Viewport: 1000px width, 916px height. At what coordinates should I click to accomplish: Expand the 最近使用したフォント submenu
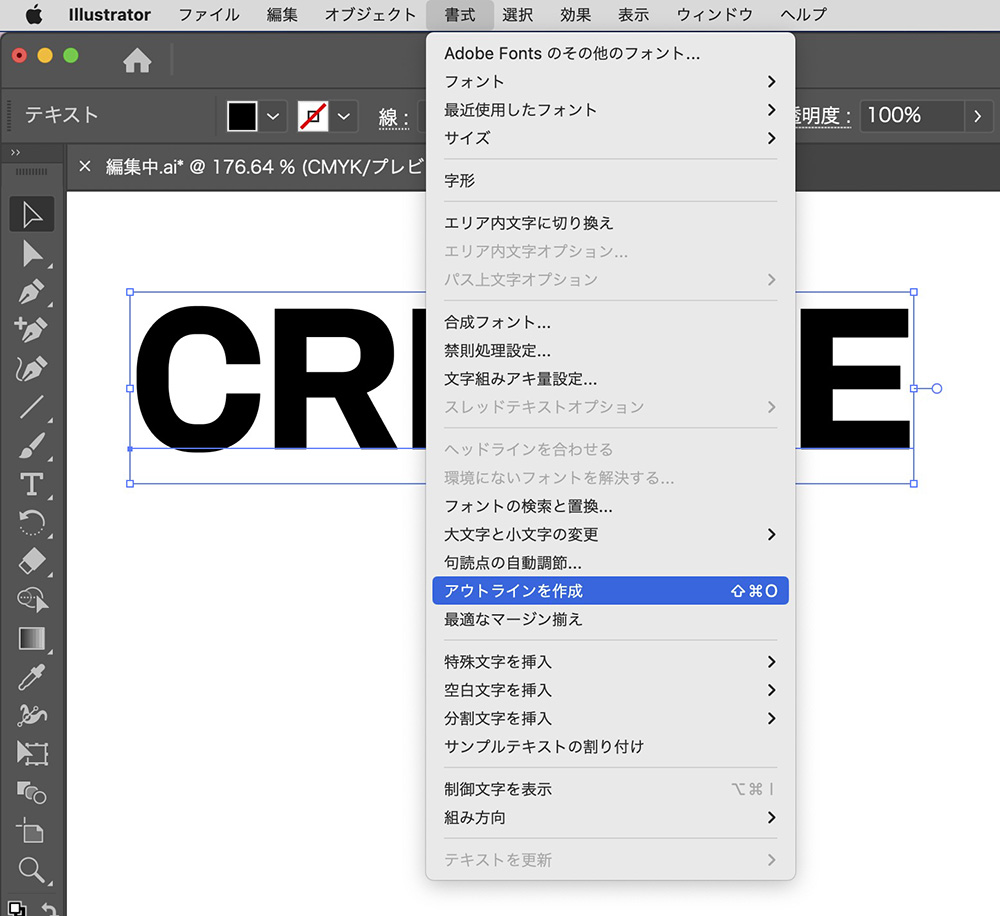(x=610, y=110)
